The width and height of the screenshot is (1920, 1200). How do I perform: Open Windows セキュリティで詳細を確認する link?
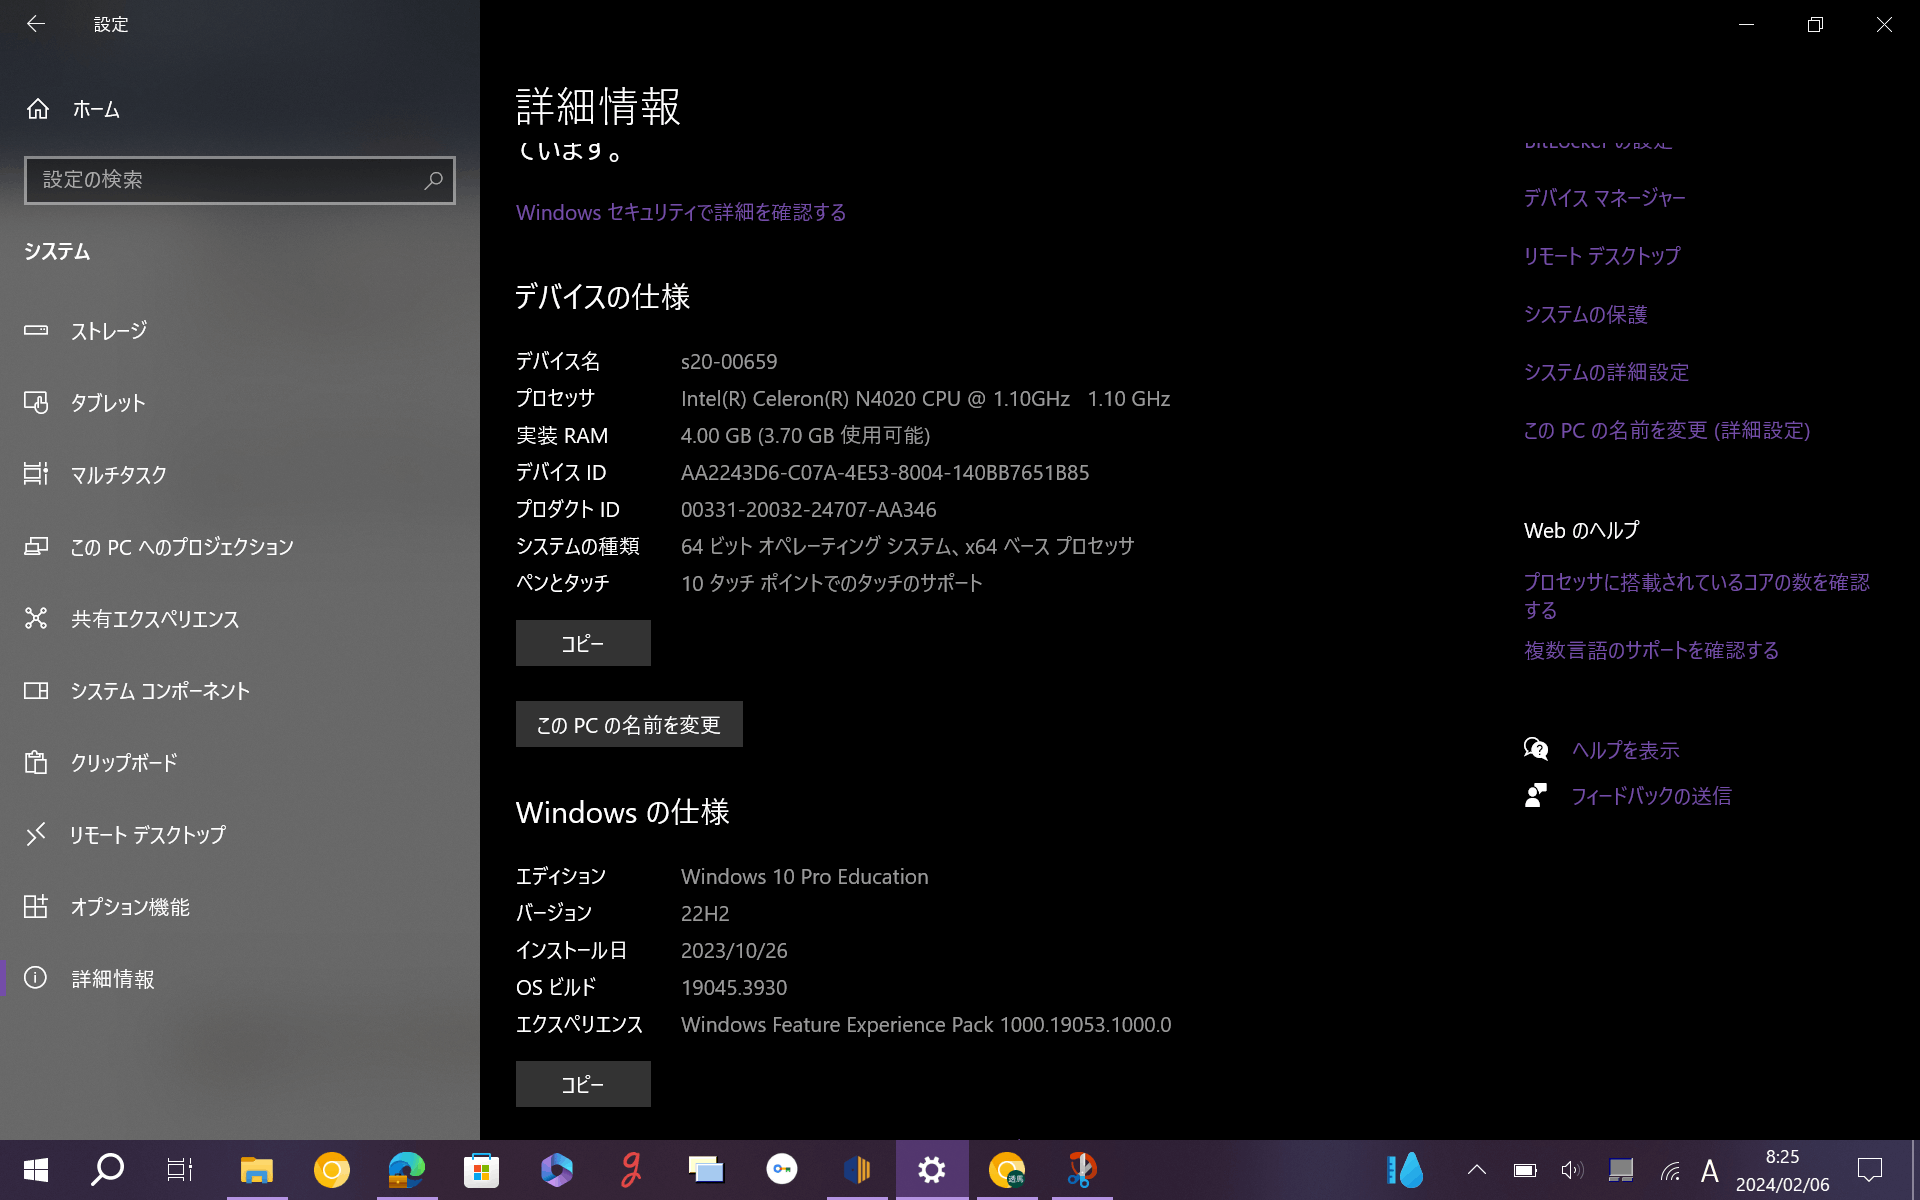click(680, 212)
